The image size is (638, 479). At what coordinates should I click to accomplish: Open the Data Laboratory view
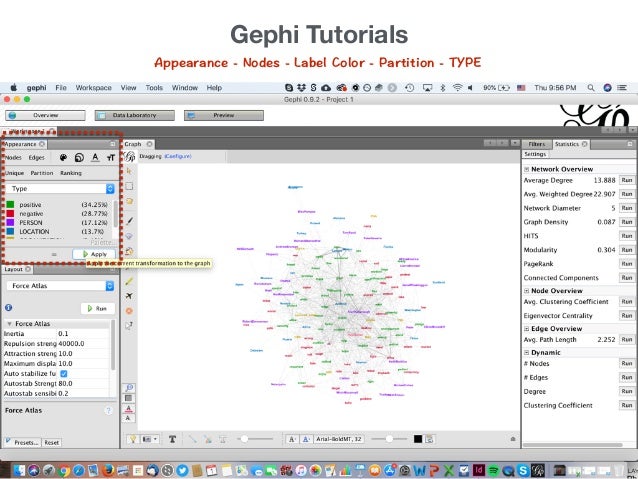pos(135,116)
